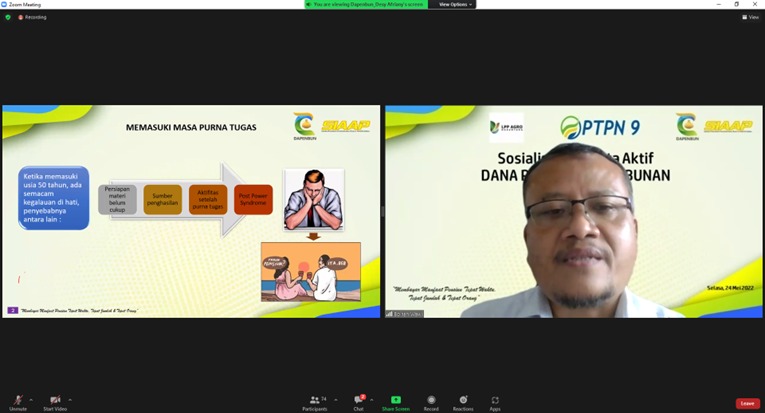The height and width of the screenshot is (413, 765).
Task: Open the Participants panel
Action: pyautogui.click(x=315, y=401)
